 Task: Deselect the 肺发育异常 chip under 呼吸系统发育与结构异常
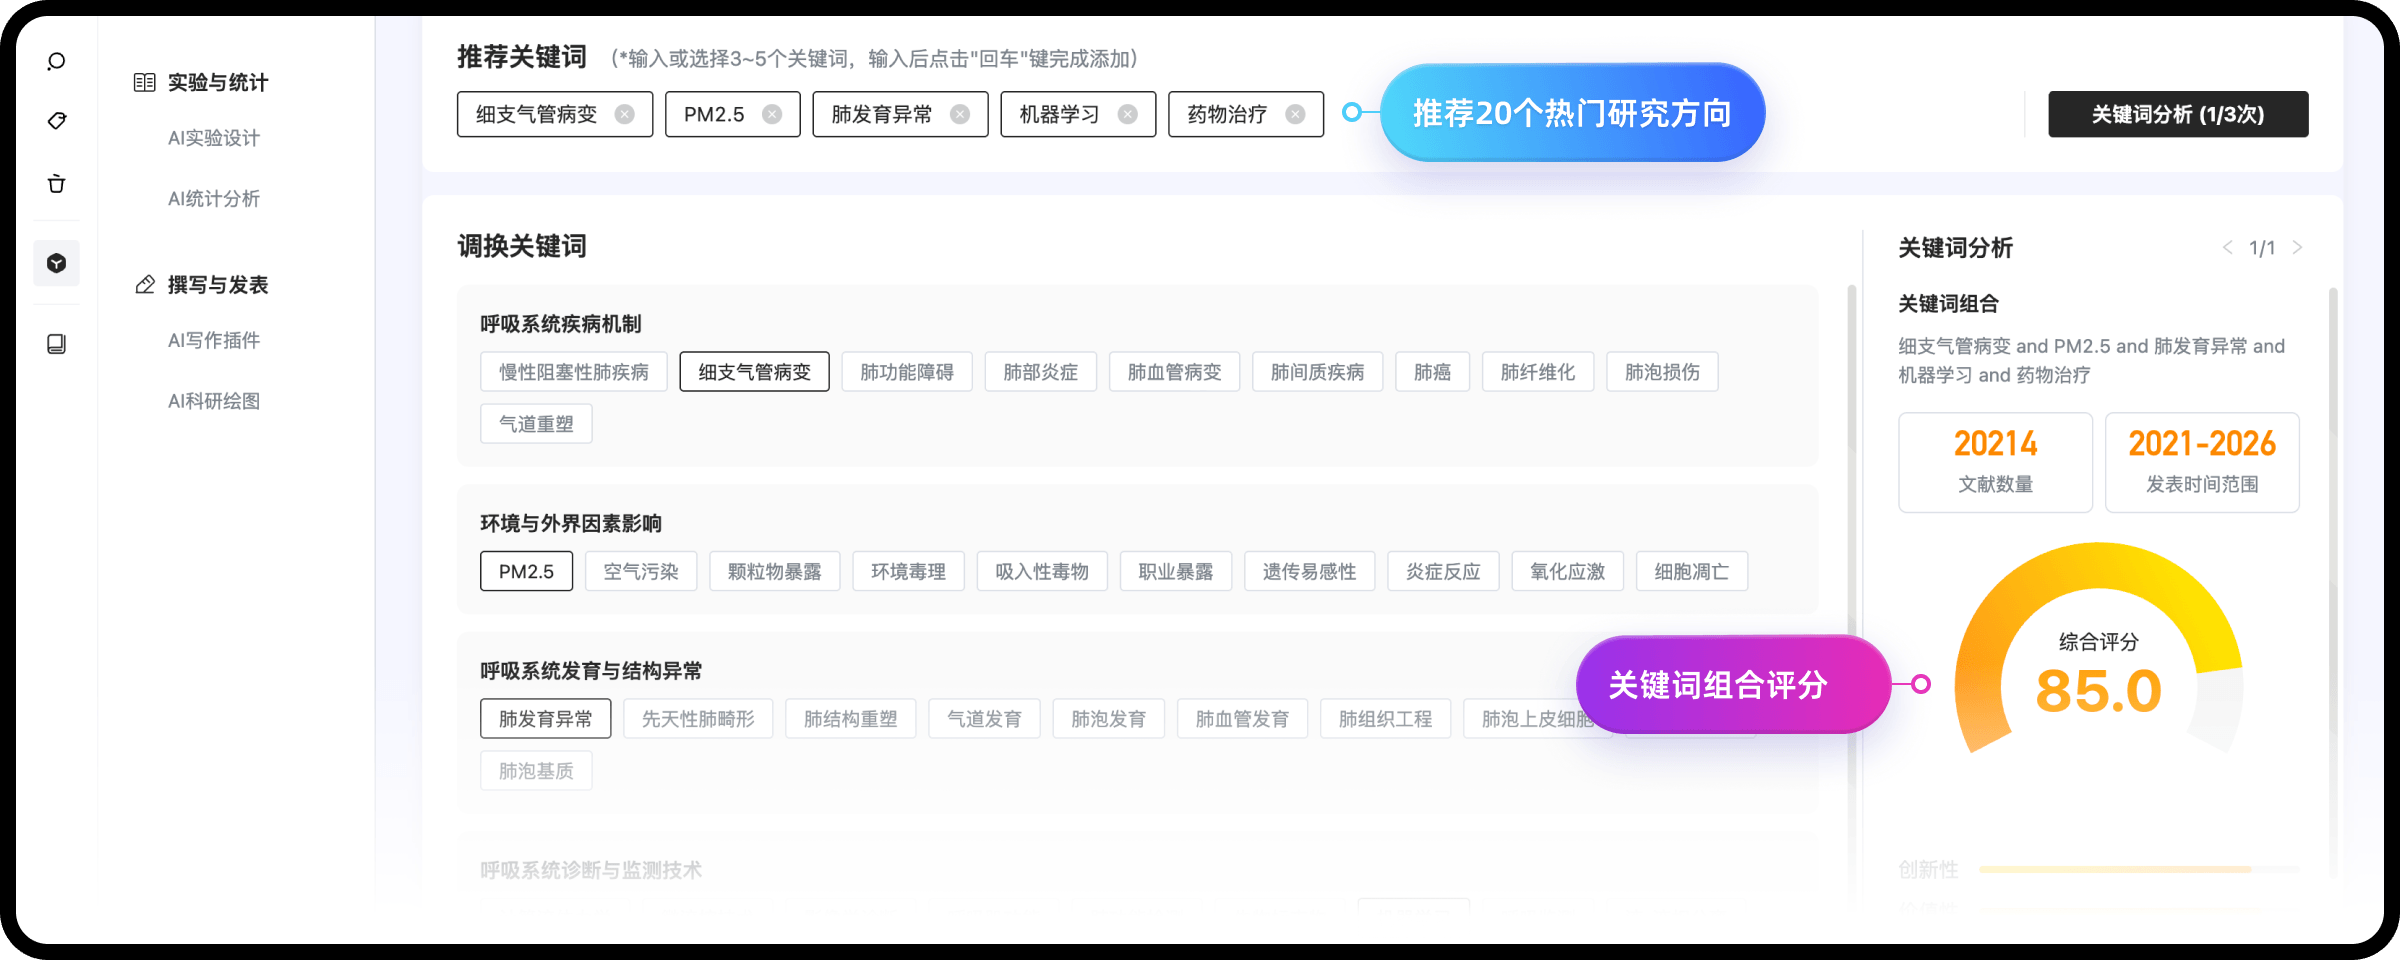coord(546,719)
